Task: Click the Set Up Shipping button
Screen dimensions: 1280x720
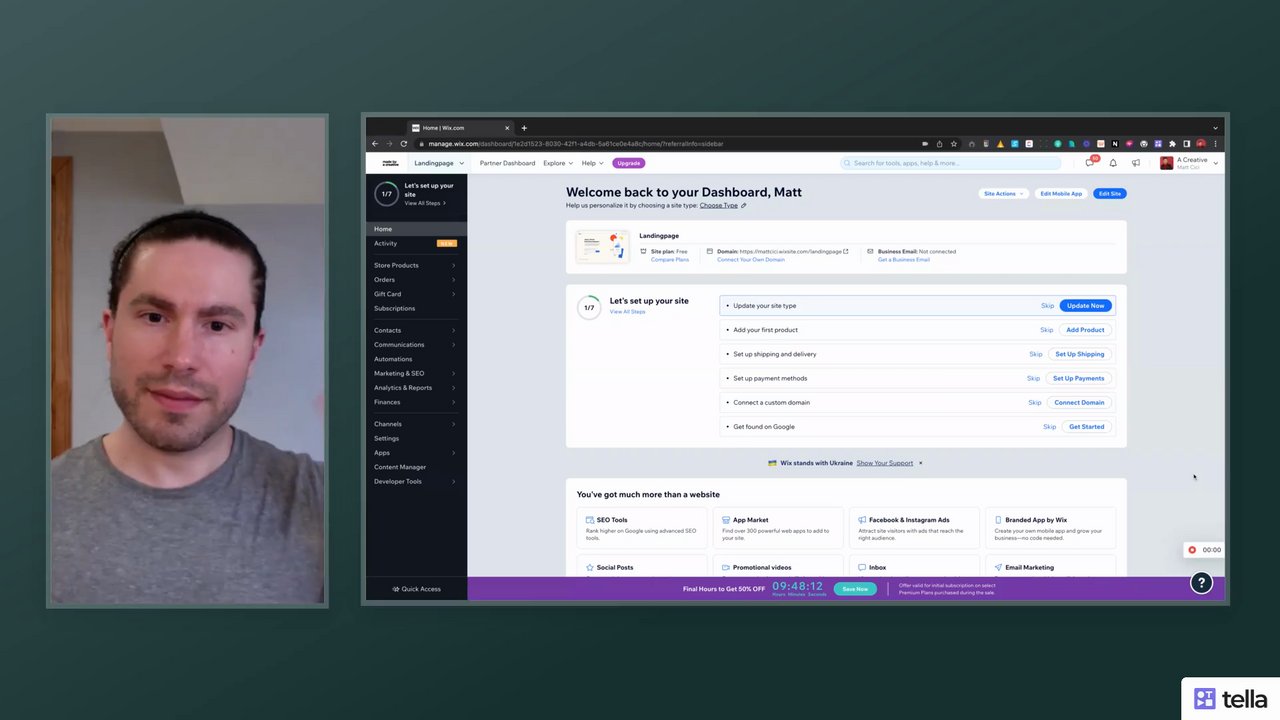Action: [x=1080, y=354]
